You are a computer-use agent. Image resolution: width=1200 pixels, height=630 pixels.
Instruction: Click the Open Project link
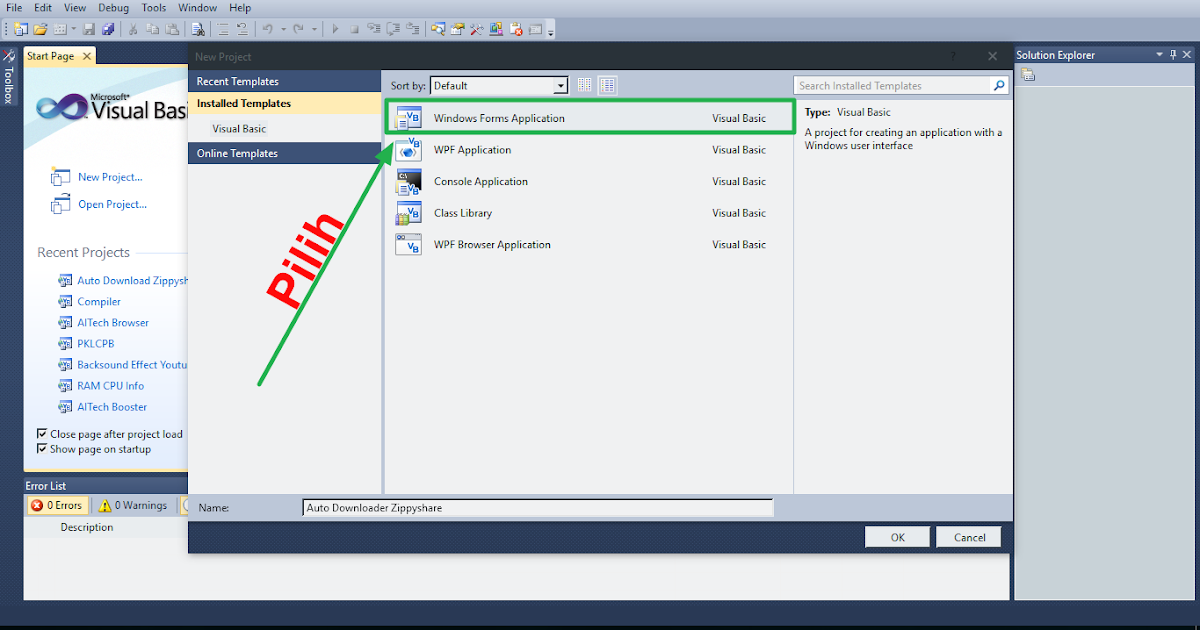tap(112, 204)
